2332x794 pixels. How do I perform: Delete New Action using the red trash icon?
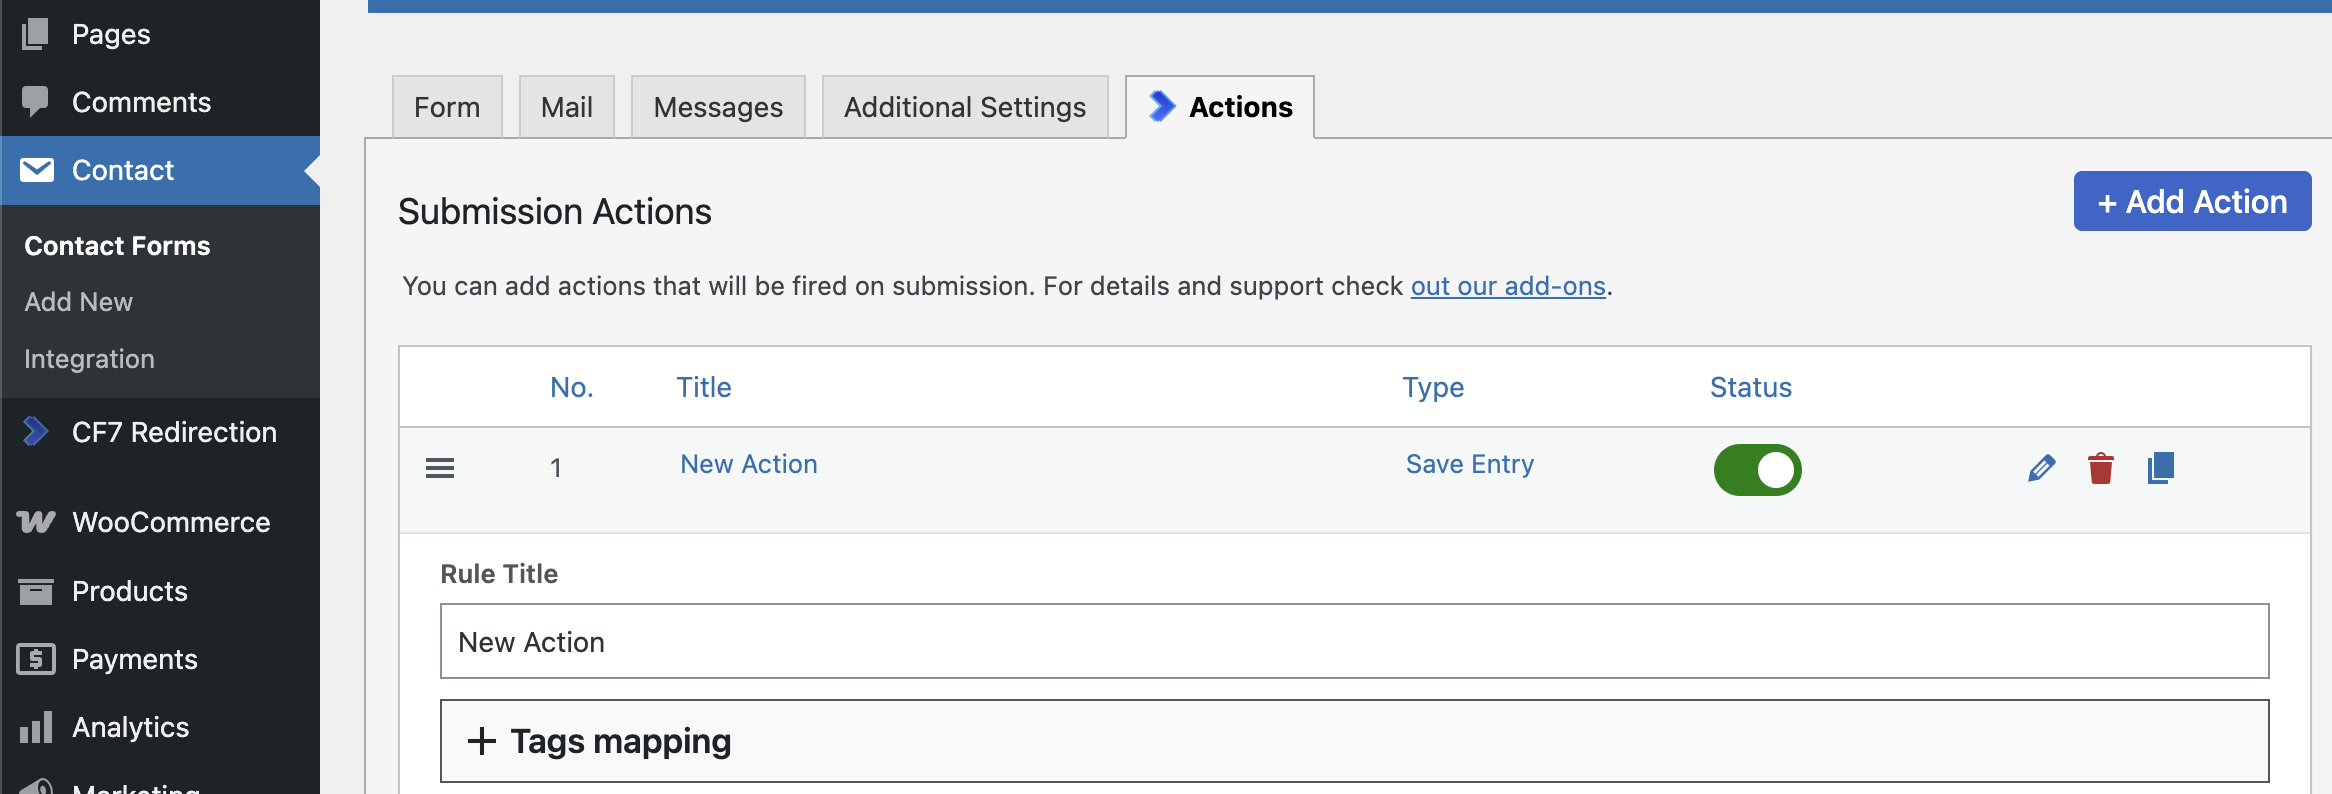[x=2100, y=468]
